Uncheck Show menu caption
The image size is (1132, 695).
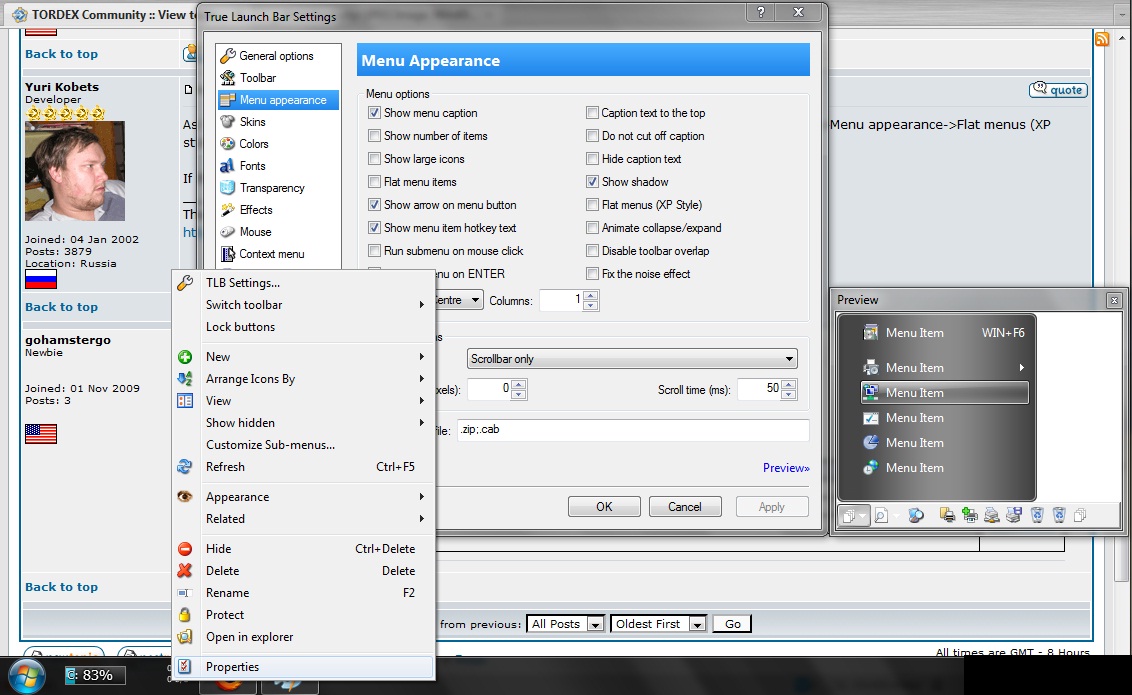tap(374, 113)
